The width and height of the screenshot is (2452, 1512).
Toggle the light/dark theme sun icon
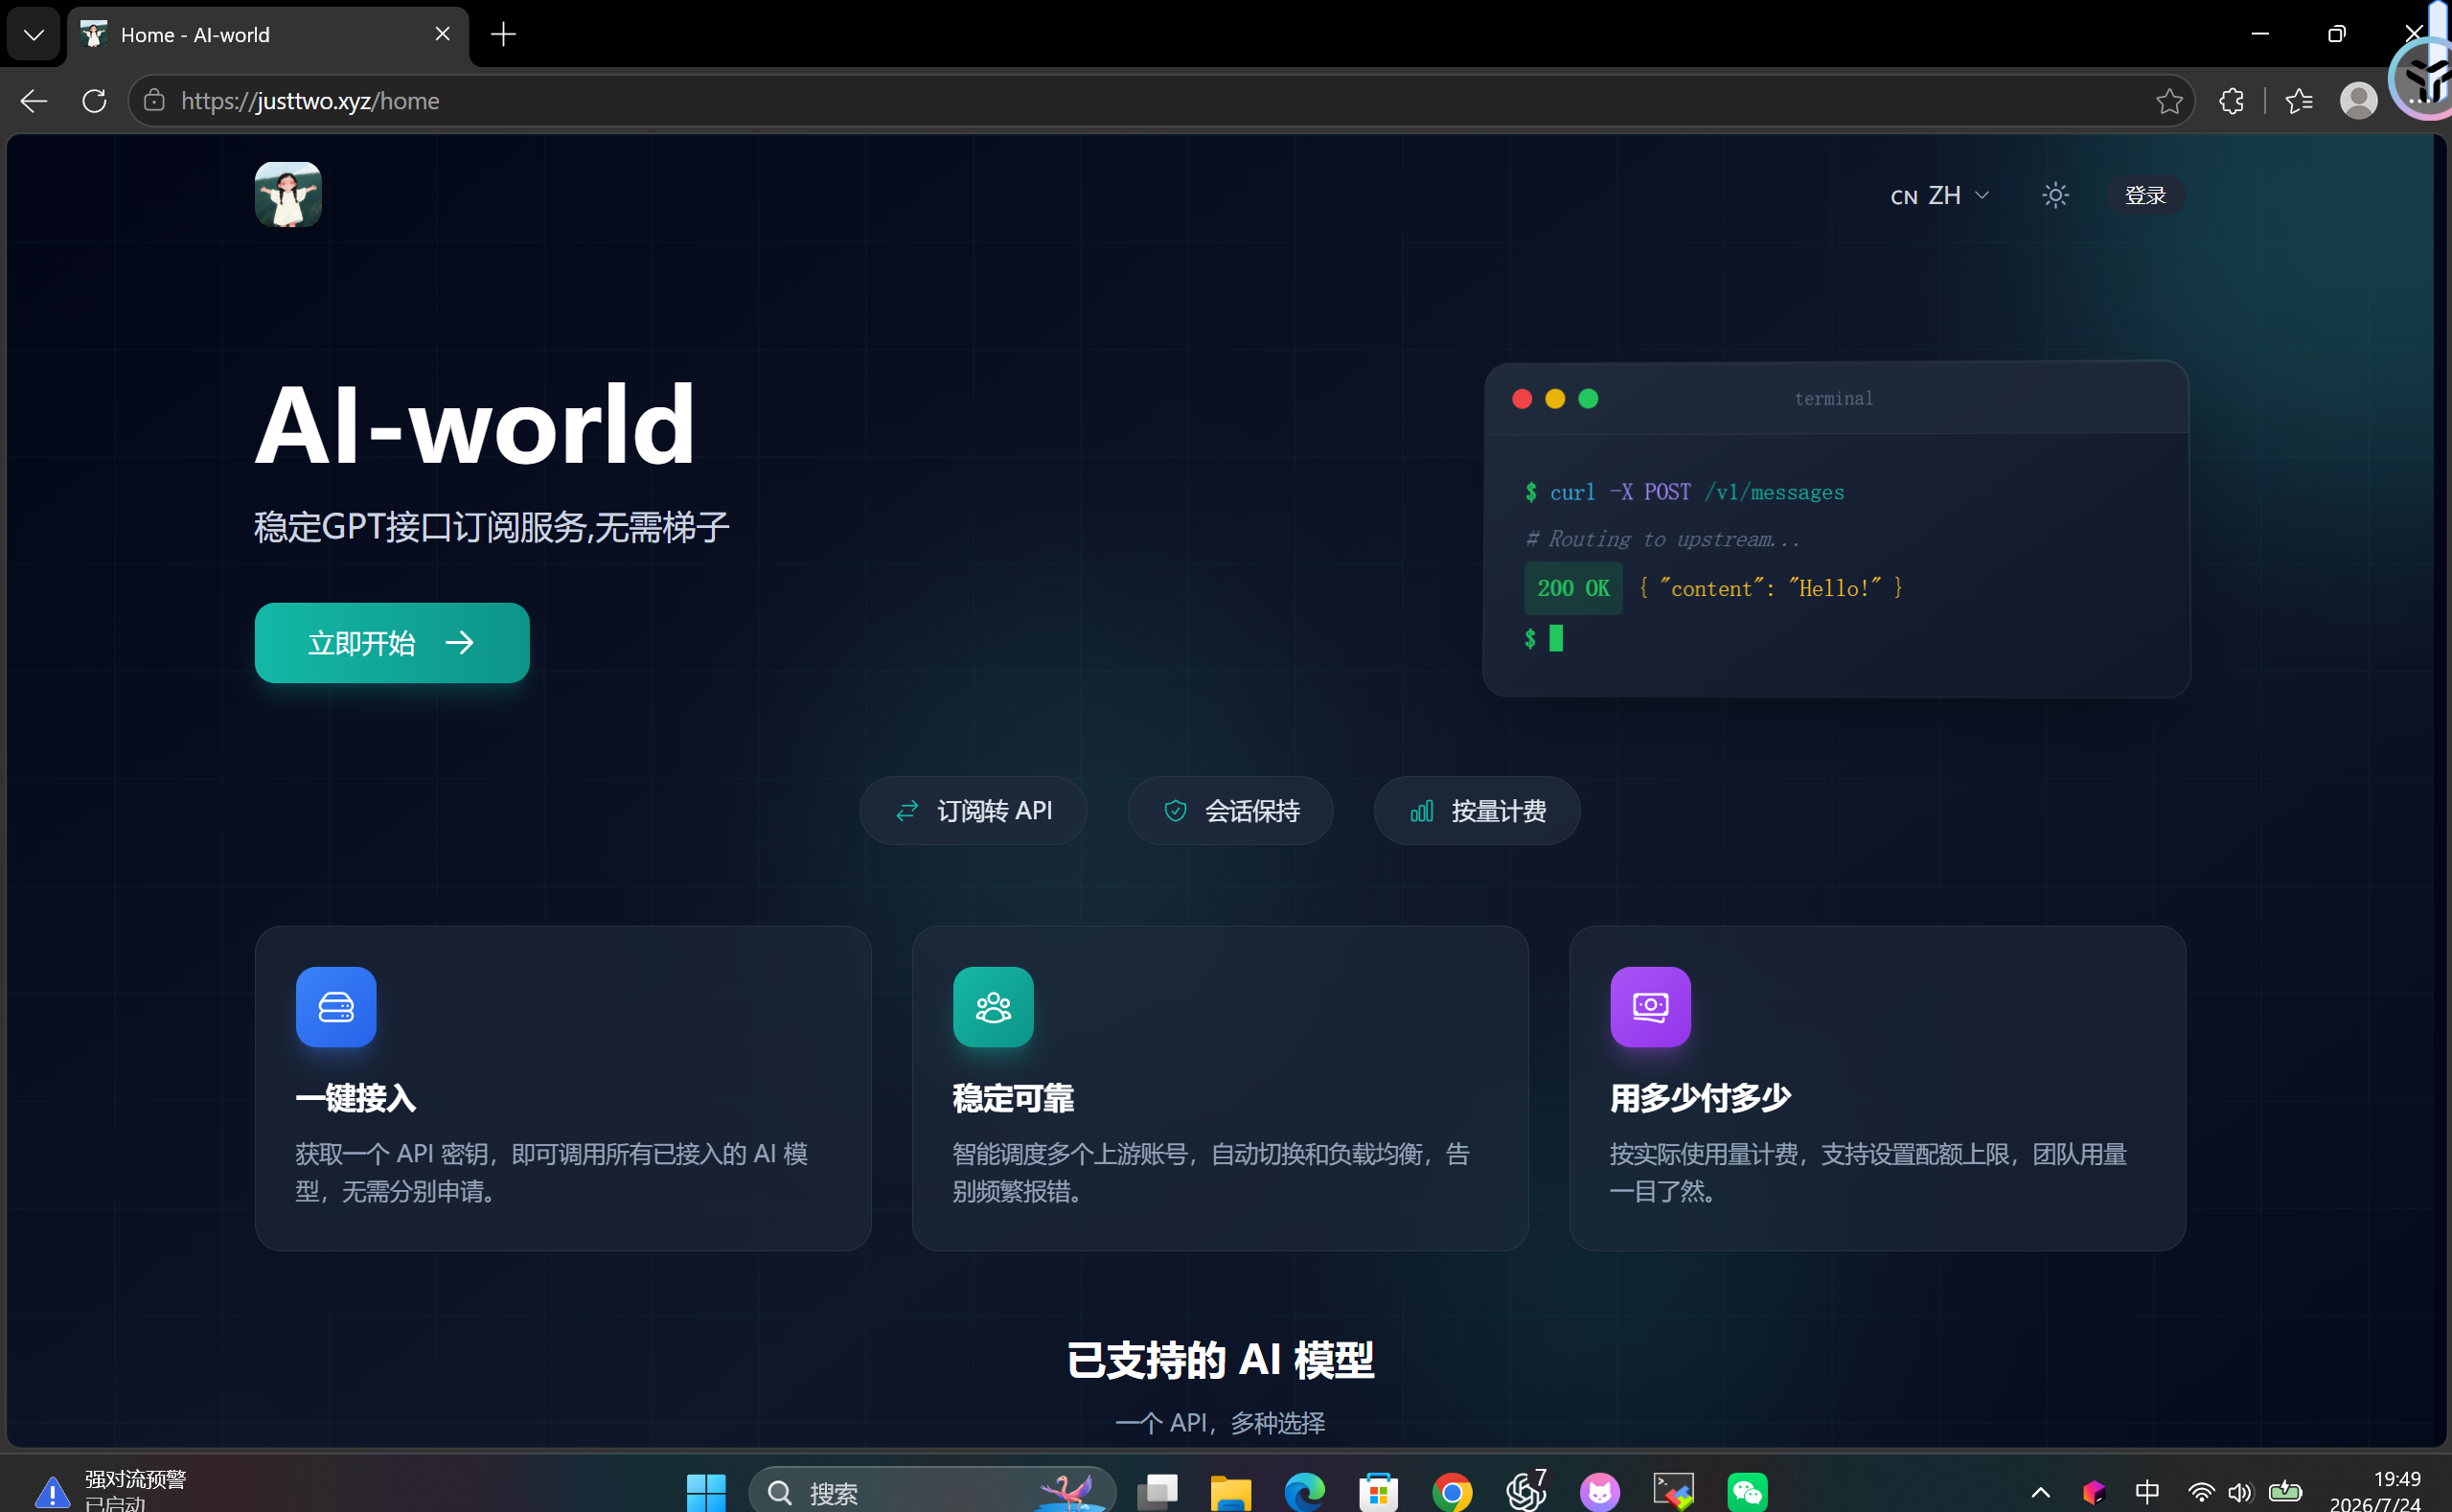[x=2055, y=195]
